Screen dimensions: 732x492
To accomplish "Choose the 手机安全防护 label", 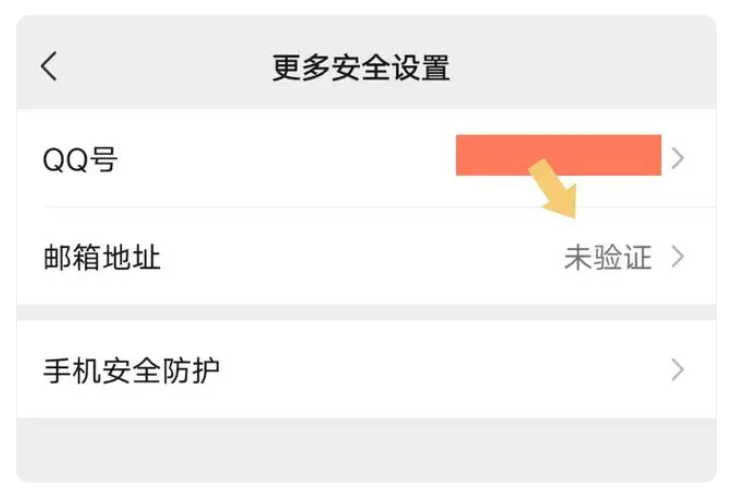I will (x=131, y=371).
